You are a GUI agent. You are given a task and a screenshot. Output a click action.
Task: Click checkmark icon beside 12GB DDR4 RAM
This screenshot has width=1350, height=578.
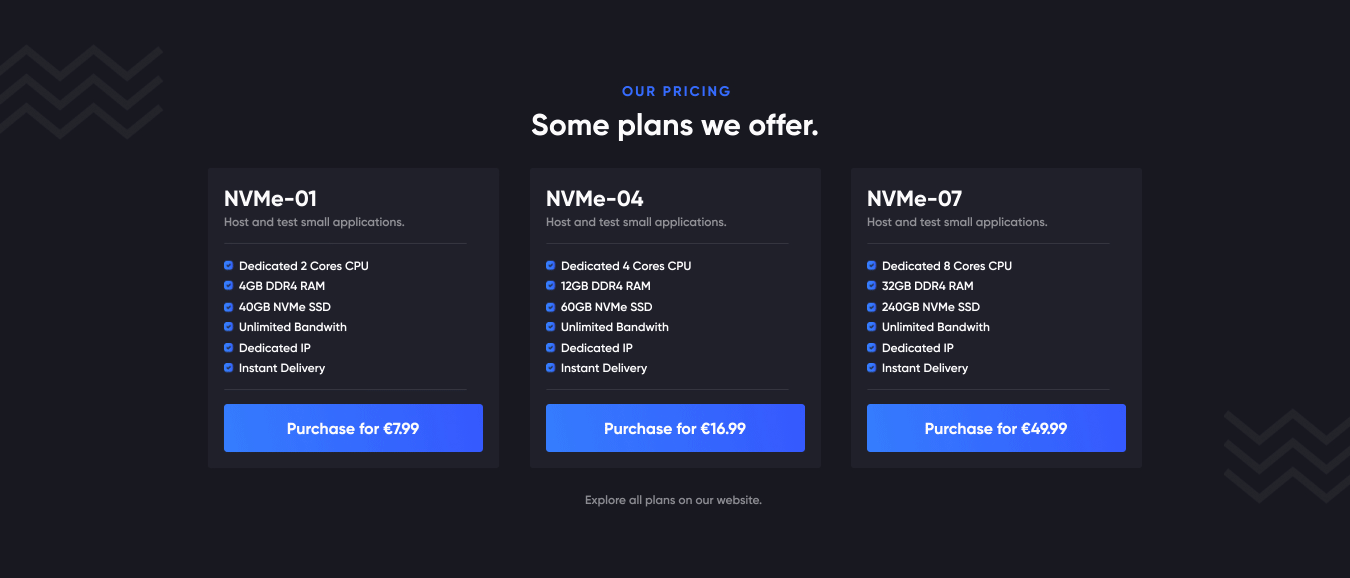(x=551, y=286)
